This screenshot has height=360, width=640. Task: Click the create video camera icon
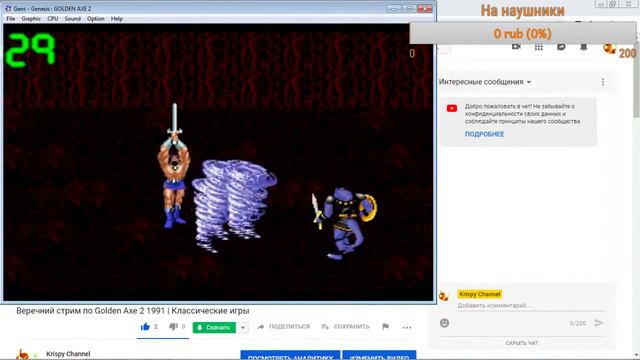[516, 47]
